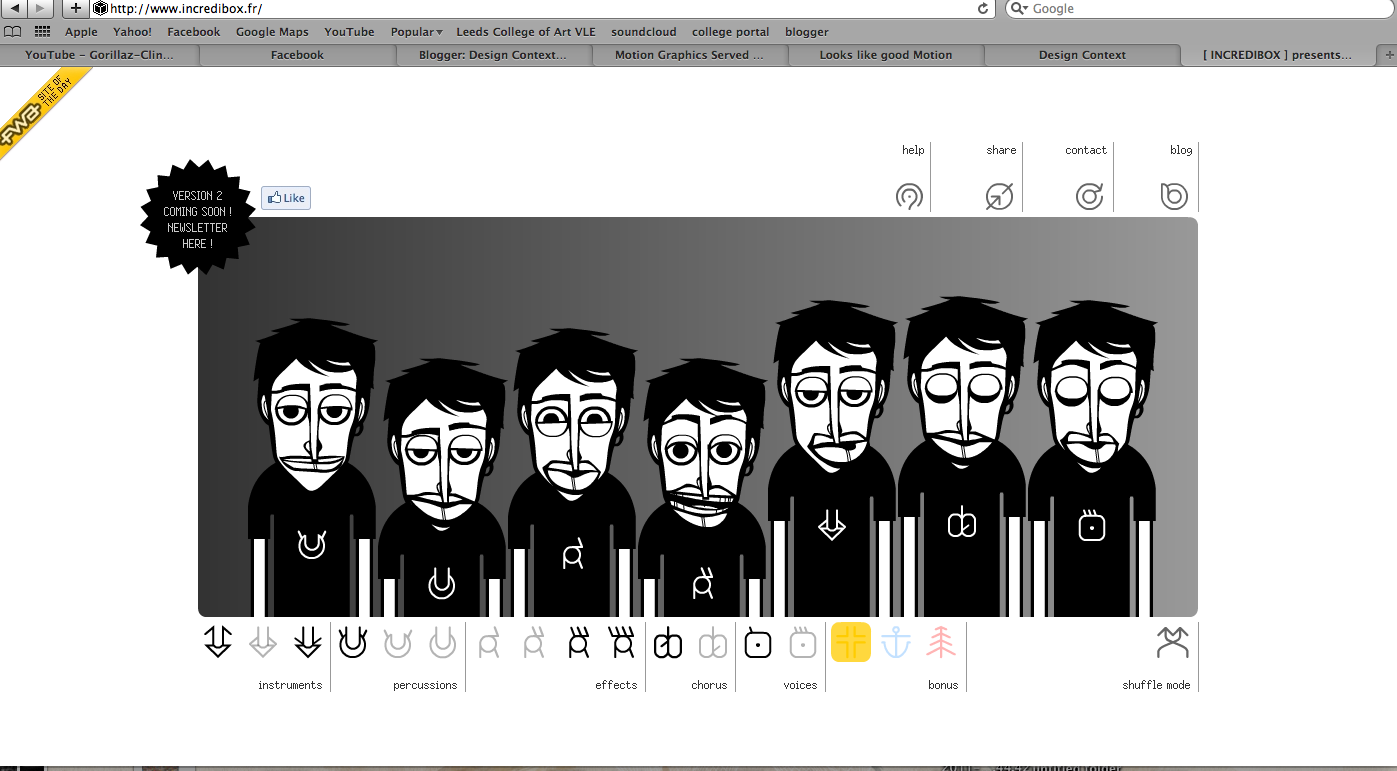Switch to YouTube Gorillaz-Clin tab
The height and width of the screenshot is (771, 1397).
click(99, 55)
